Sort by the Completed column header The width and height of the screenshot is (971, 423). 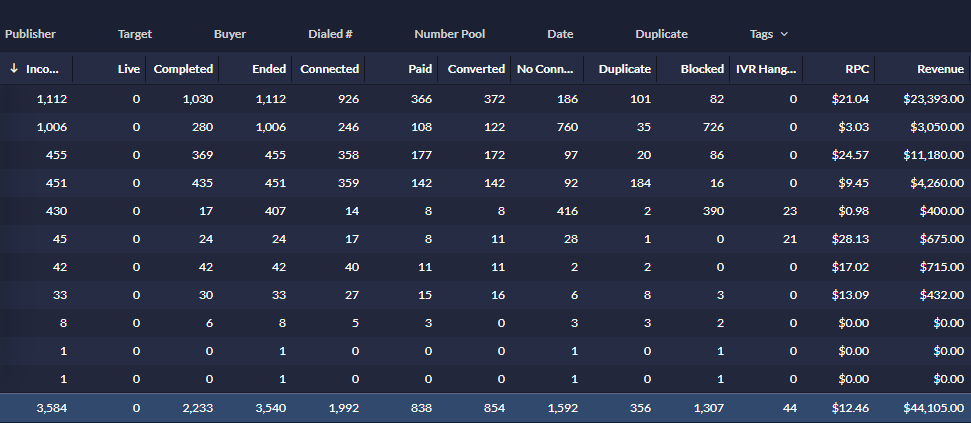(182, 69)
